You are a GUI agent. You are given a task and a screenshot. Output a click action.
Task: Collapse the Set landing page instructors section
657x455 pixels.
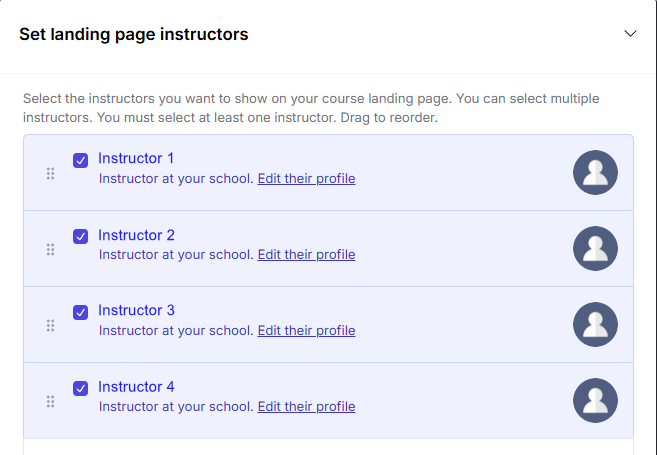630,34
